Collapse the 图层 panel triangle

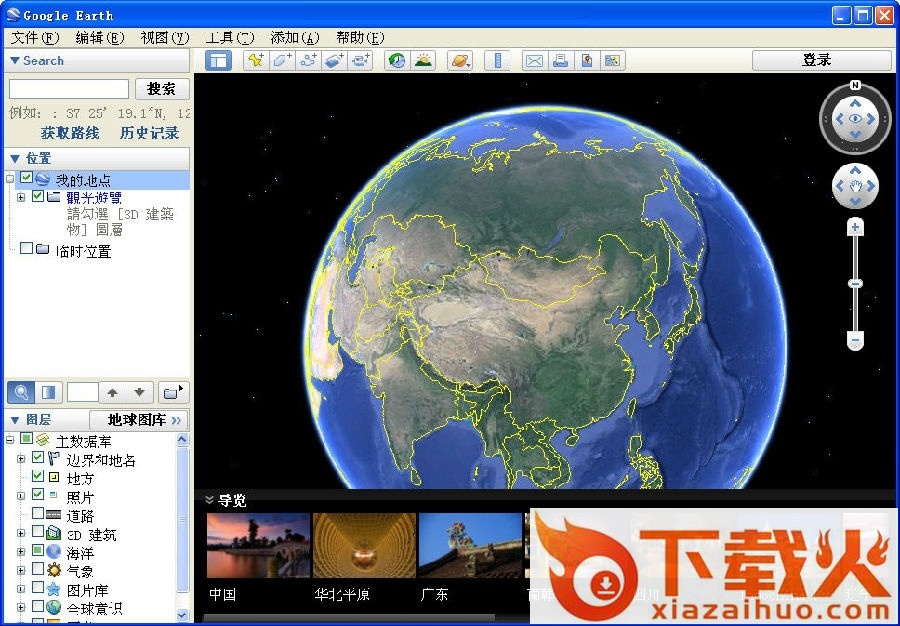coord(15,420)
